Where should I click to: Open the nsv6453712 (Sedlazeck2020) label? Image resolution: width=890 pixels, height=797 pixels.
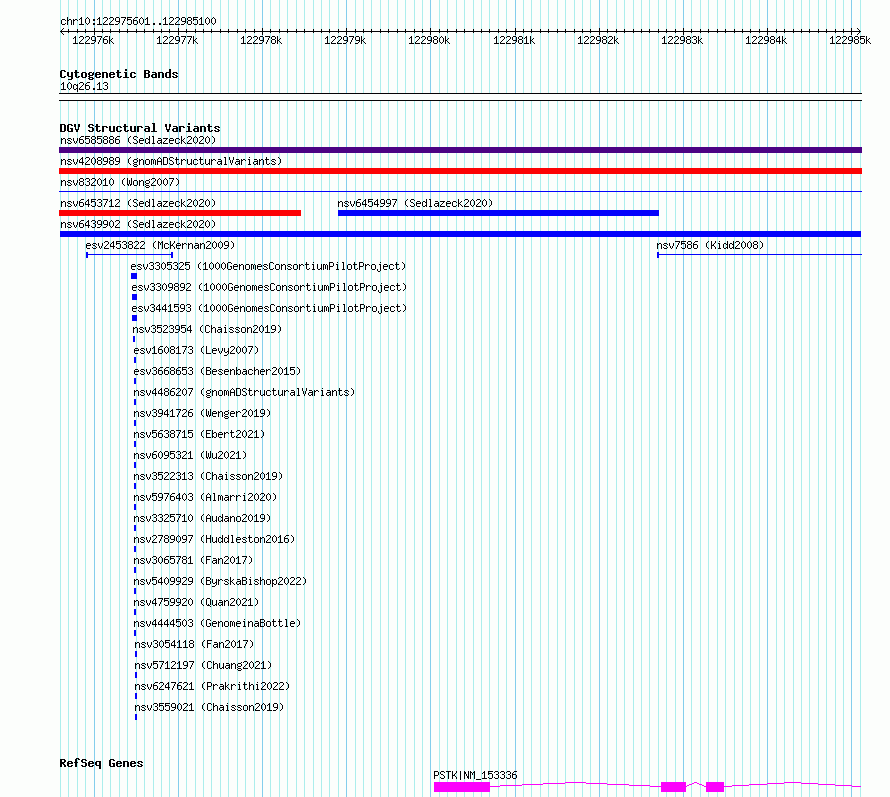[138, 203]
